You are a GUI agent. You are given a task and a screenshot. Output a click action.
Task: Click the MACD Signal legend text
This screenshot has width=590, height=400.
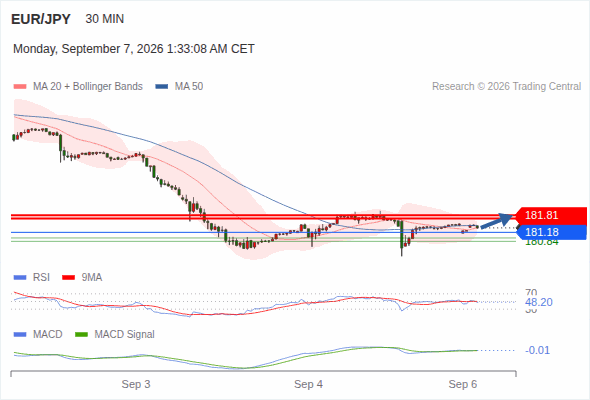[x=124, y=335]
